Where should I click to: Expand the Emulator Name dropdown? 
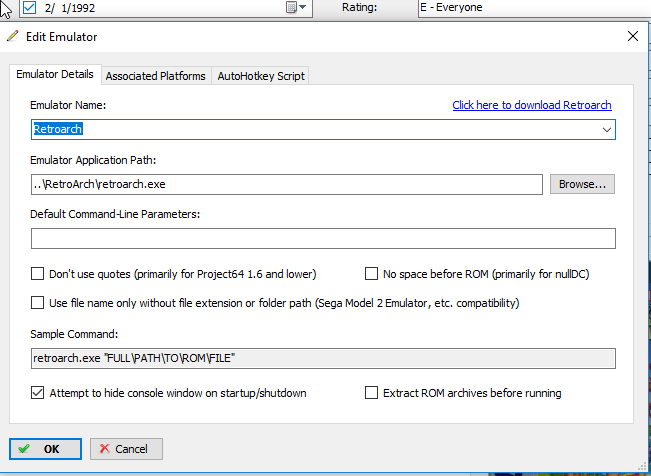[x=607, y=130]
